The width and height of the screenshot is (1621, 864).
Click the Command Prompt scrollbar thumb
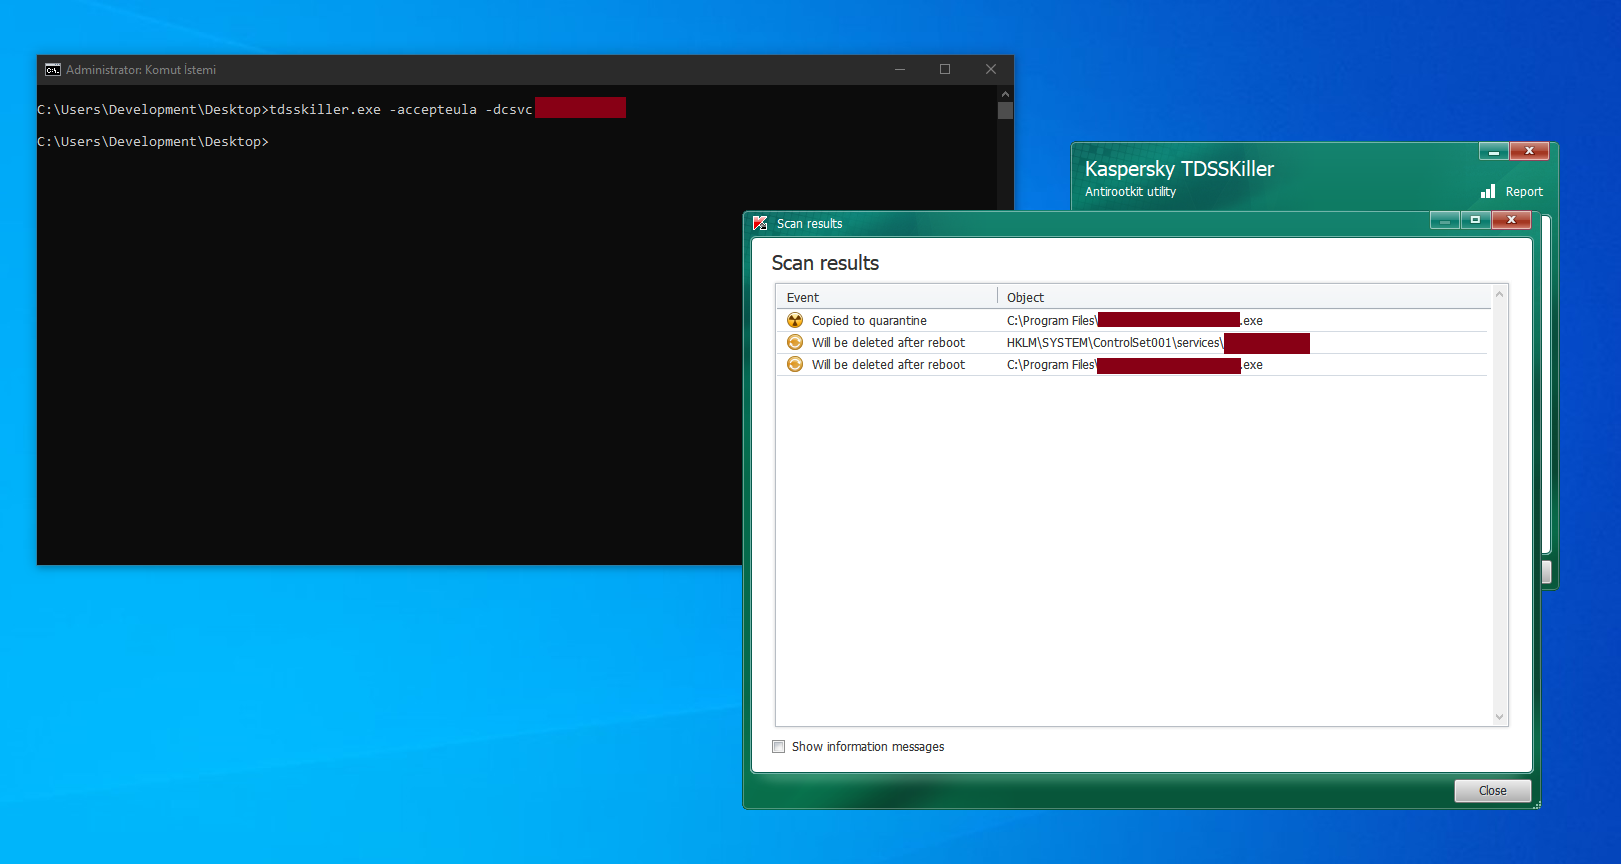click(1005, 110)
